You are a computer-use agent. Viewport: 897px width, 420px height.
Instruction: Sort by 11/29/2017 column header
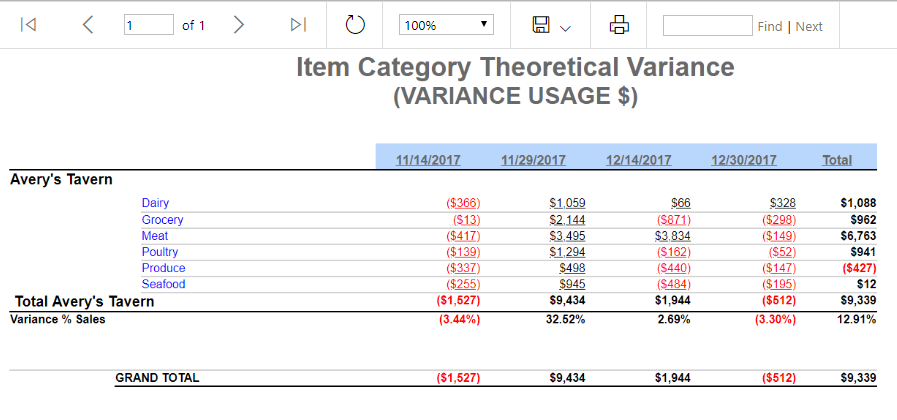pyautogui.click(x=533, y=160)
